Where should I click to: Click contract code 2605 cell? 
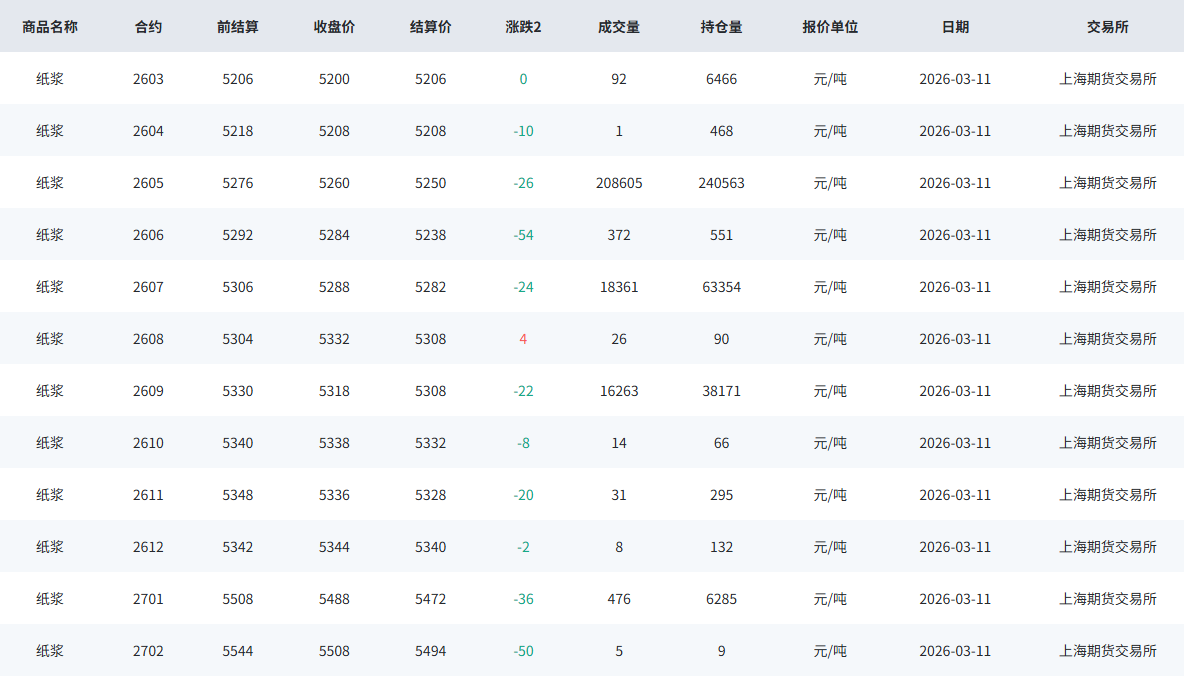[x=148, y=183]
